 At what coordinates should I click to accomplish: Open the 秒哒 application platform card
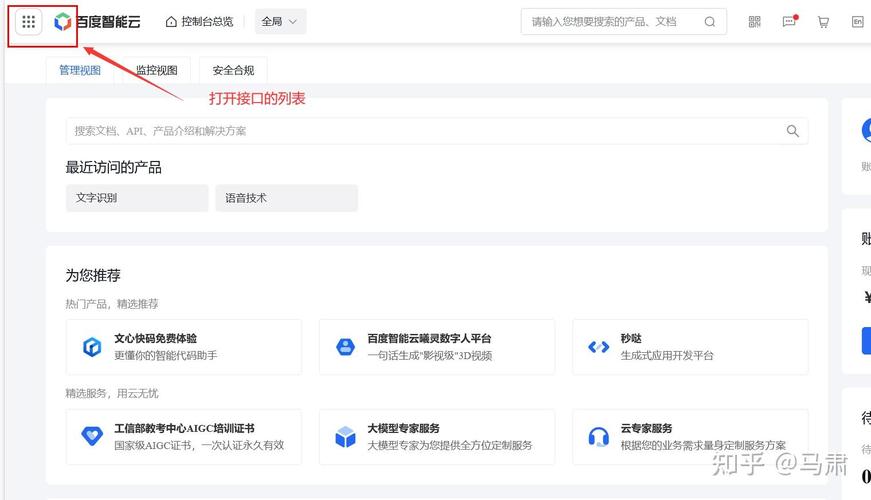[x=690, y=347]
